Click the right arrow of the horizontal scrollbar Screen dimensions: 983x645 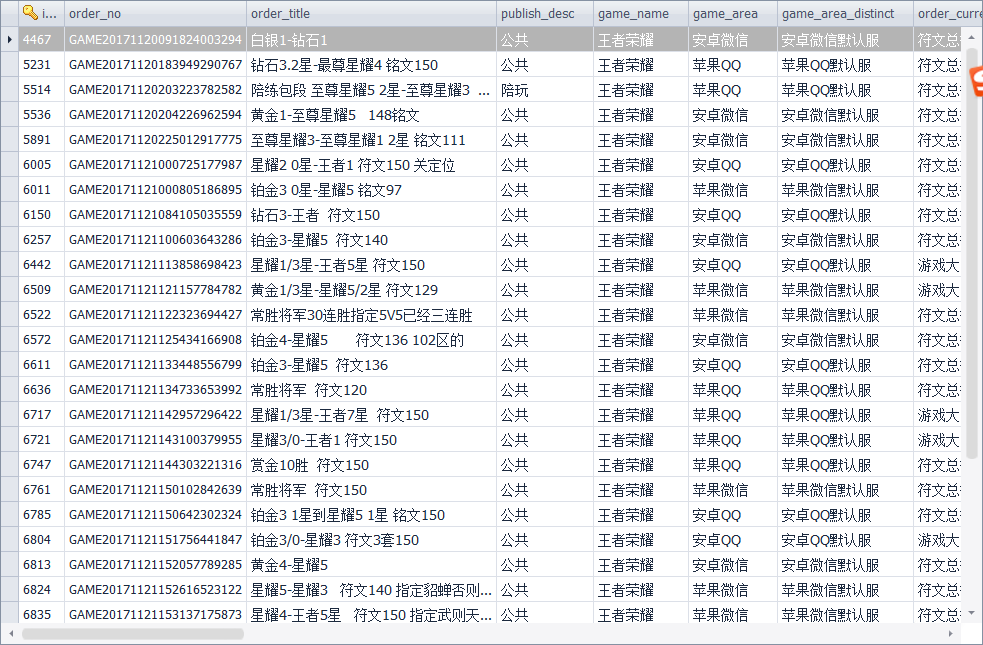[x=951, y=634]
